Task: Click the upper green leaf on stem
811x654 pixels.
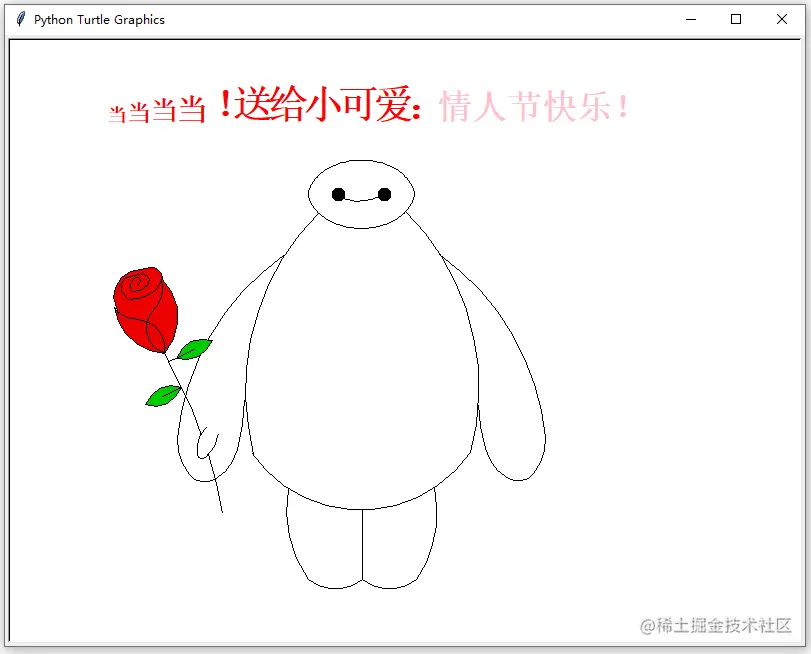Action: pyautogui.click(x=194, y=349)
